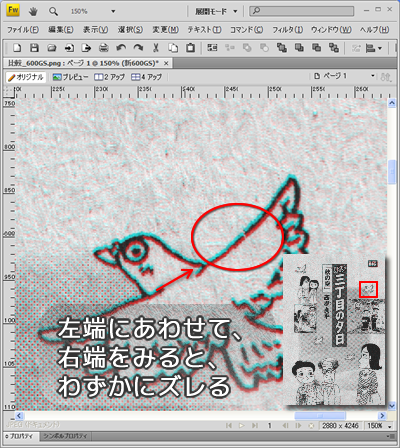Open the フィルタ(I) menu
The height and width of the screenshot is (448, 400).
tap(287, 30)
